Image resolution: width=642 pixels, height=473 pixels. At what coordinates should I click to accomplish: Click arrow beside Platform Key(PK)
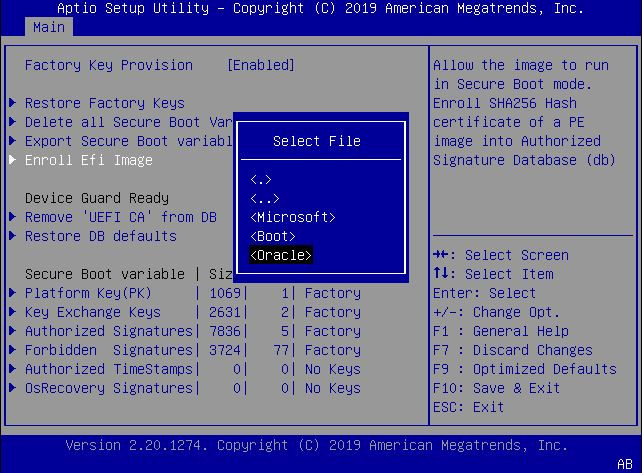[13, 292]
